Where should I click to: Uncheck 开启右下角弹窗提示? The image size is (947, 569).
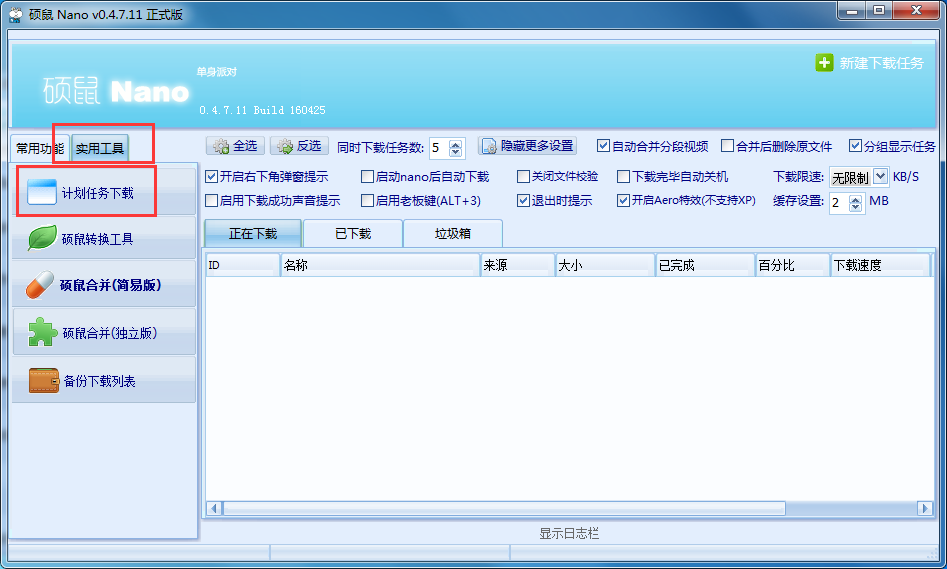coord(211,176)
